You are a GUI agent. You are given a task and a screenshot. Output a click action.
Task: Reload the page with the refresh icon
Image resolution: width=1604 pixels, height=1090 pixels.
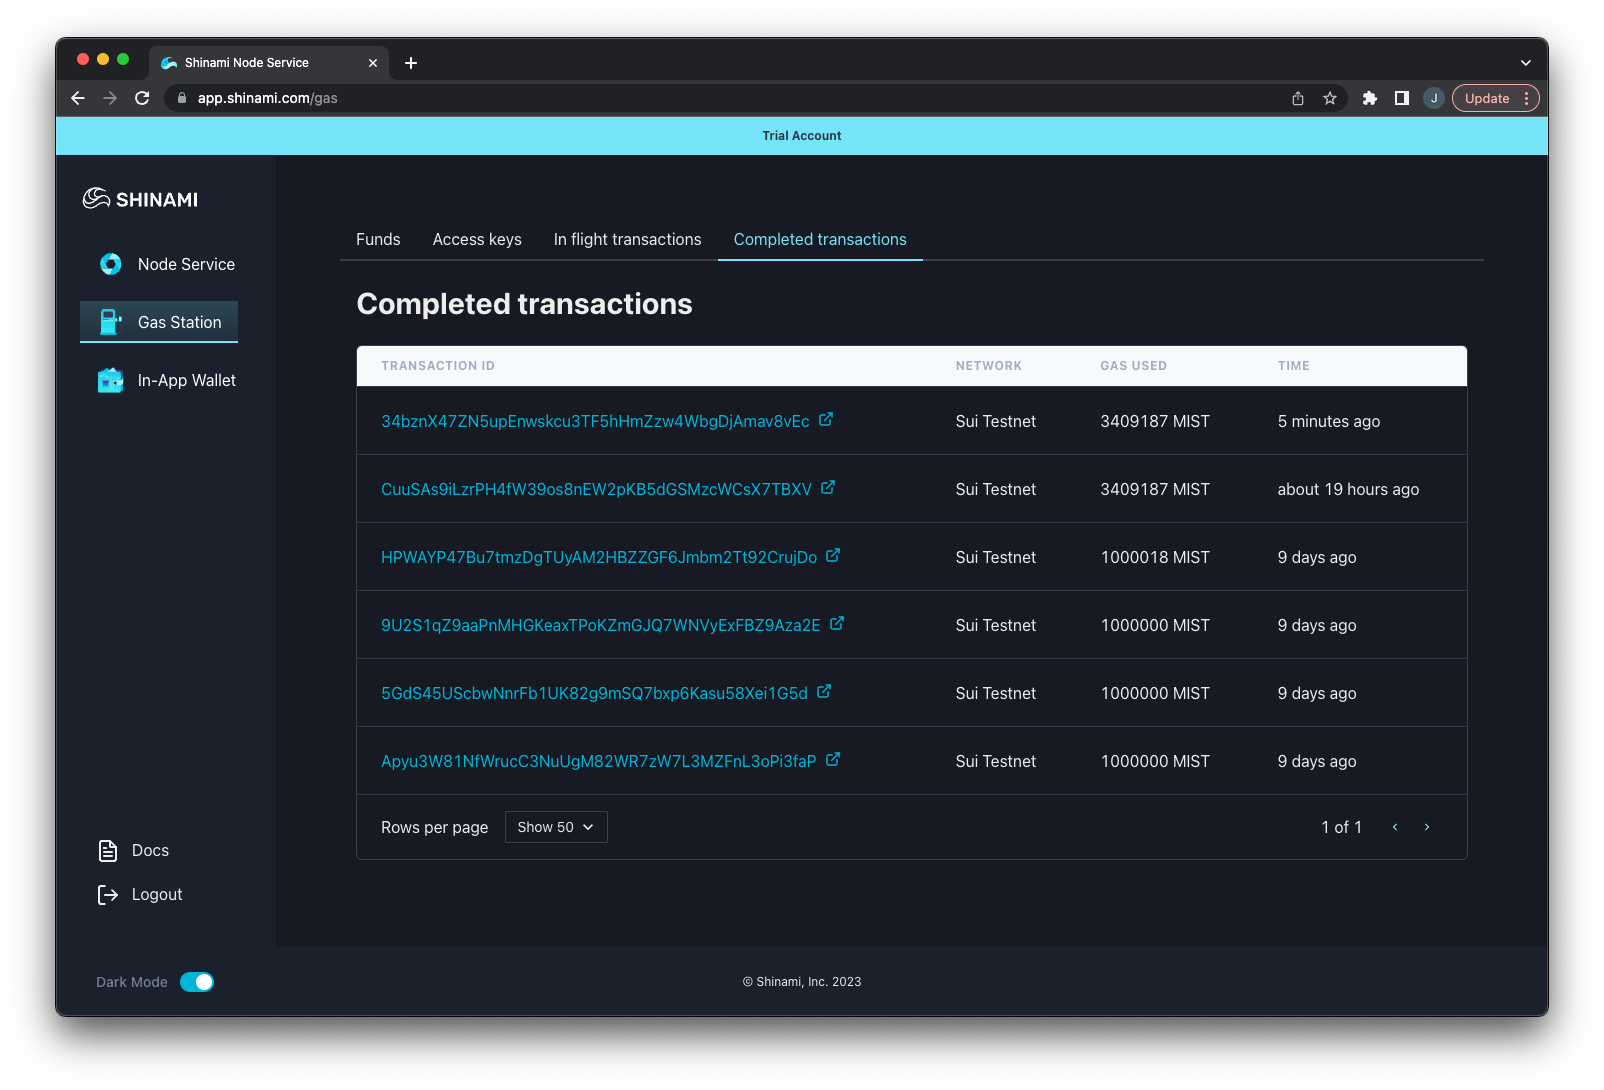(142, 98)
